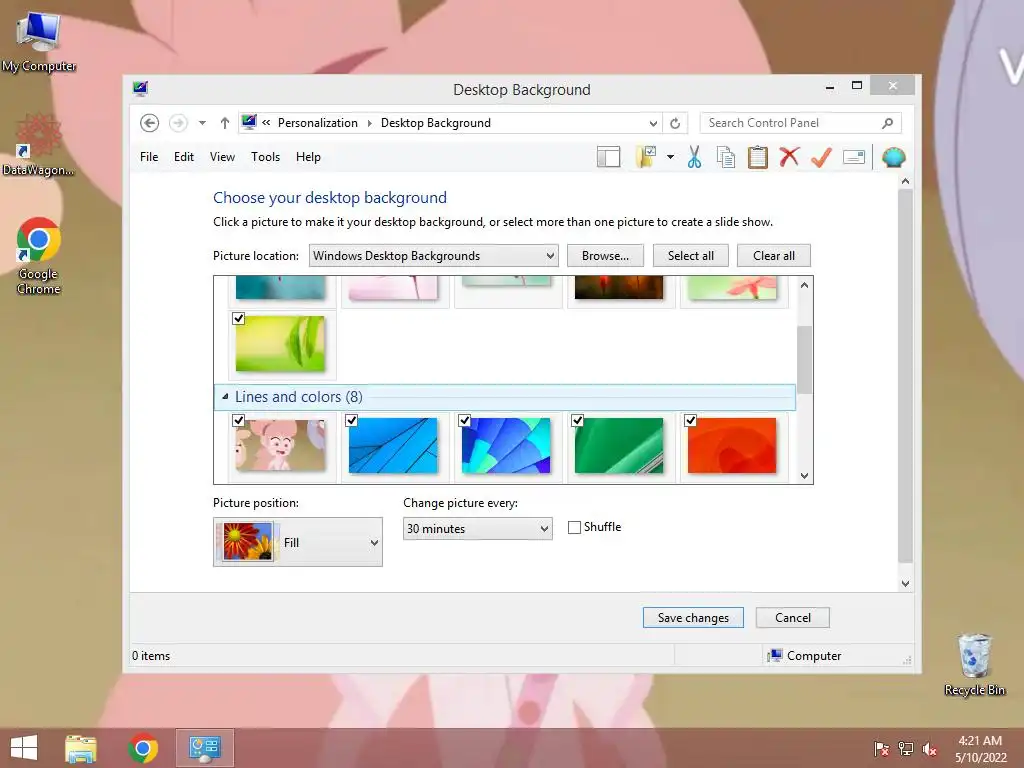Click the Cut scissors toolbar icon

694,157
